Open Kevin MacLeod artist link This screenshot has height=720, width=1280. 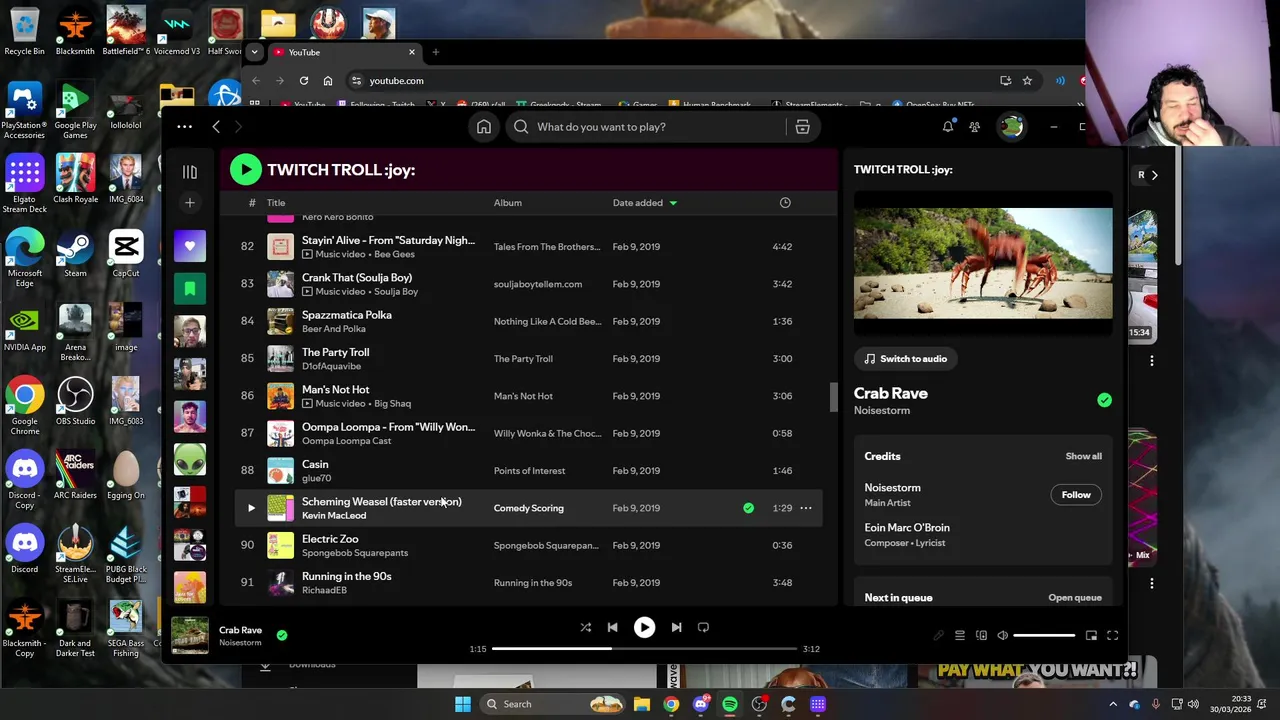click(x=334, y=516)
